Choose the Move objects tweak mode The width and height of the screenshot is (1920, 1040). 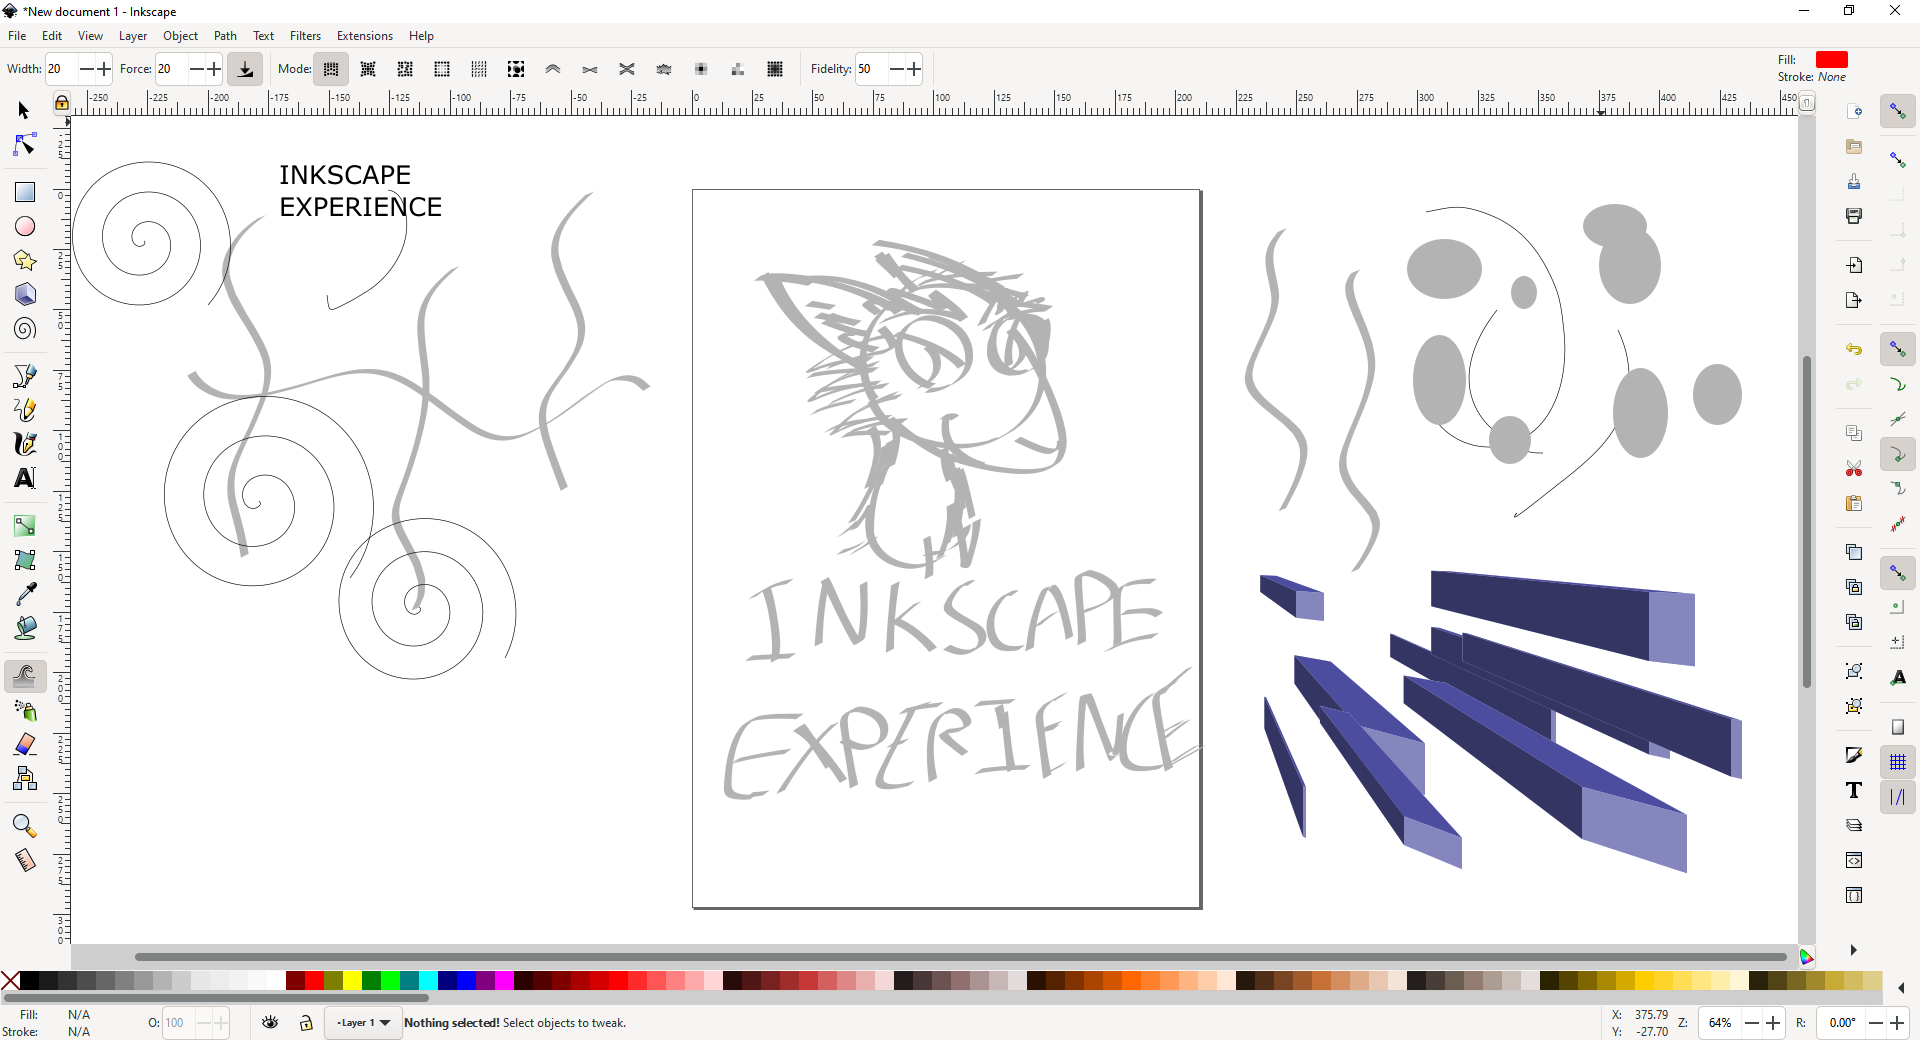coord(331,69)
